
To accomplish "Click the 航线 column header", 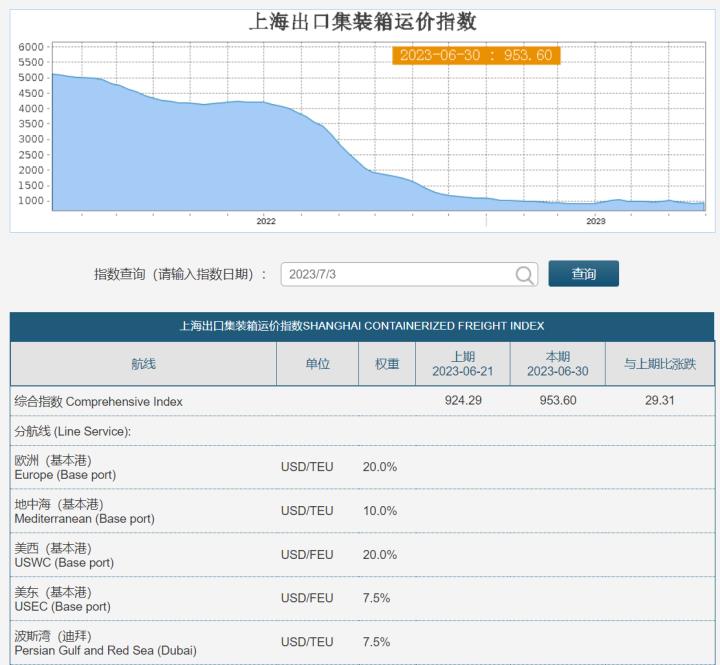I will click(144, 364).
